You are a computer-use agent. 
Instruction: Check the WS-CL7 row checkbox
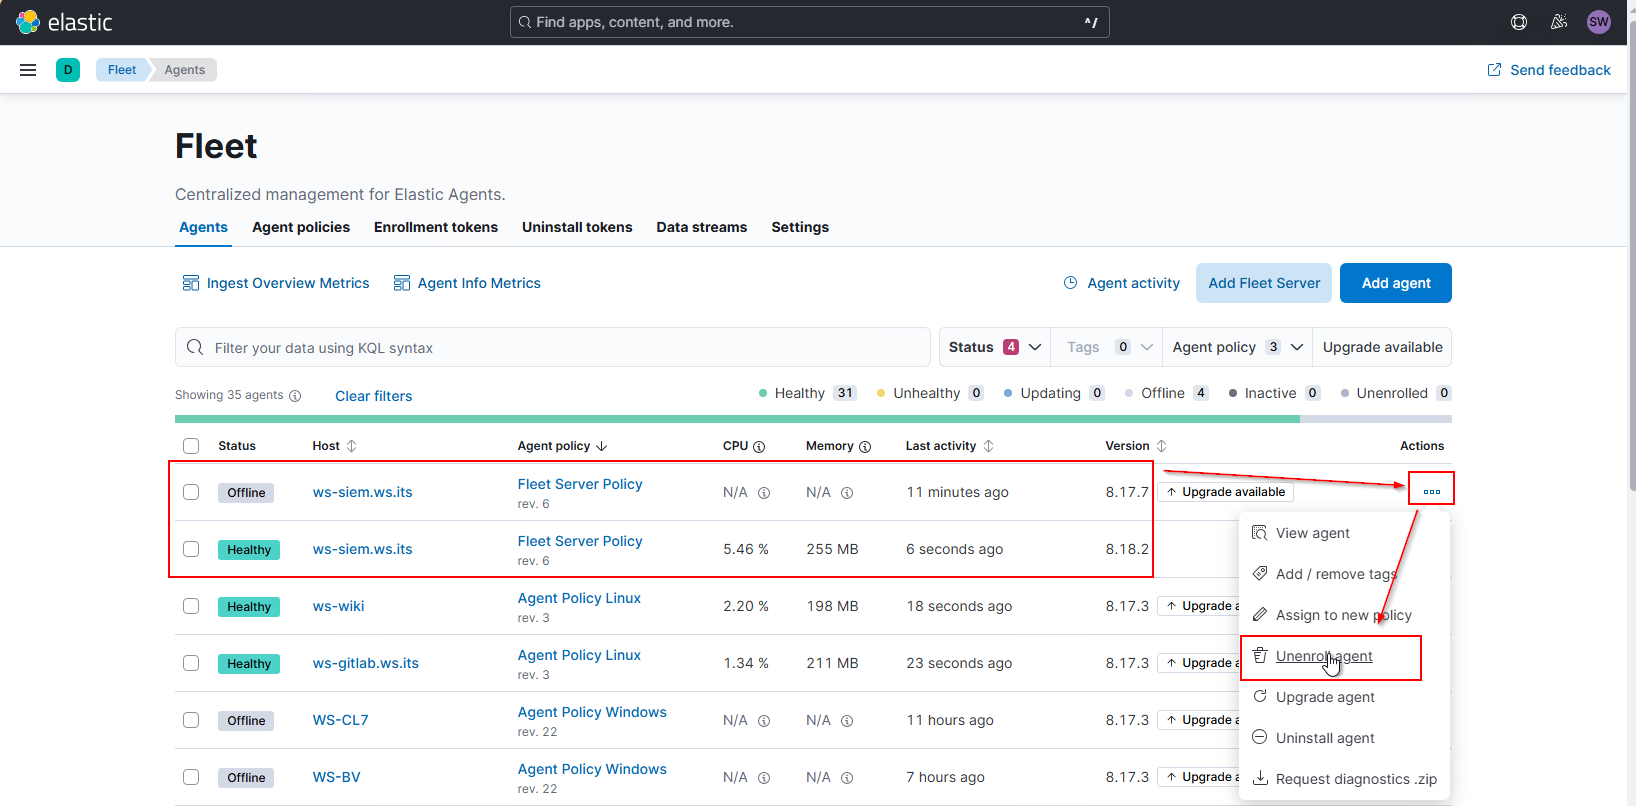point(191,720)
